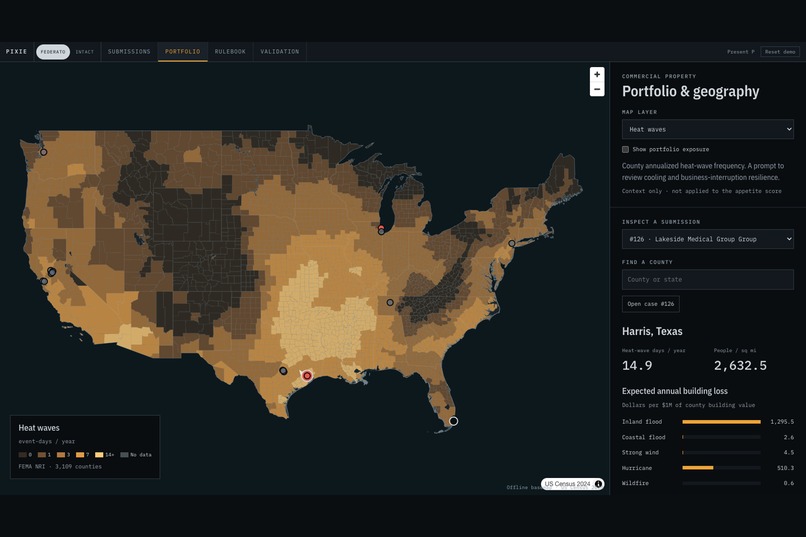Toggle Show portfolio exposure checkbox

(625, 150)
